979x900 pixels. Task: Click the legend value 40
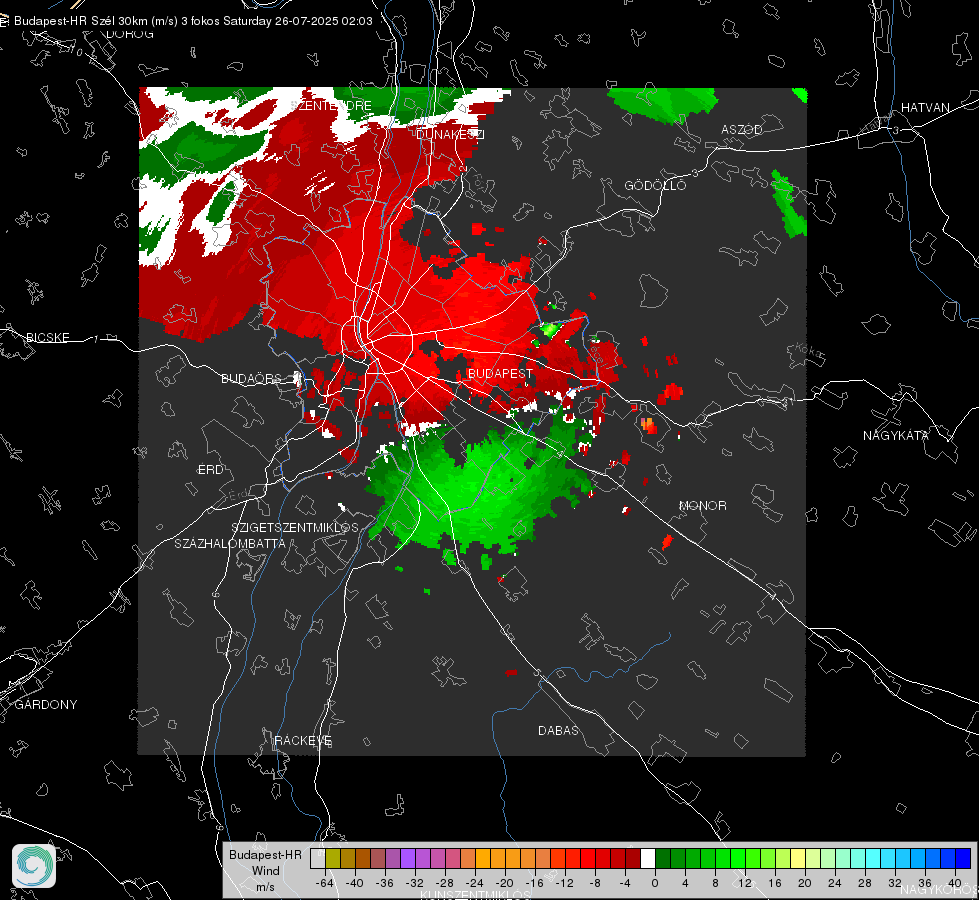(955, 883)
